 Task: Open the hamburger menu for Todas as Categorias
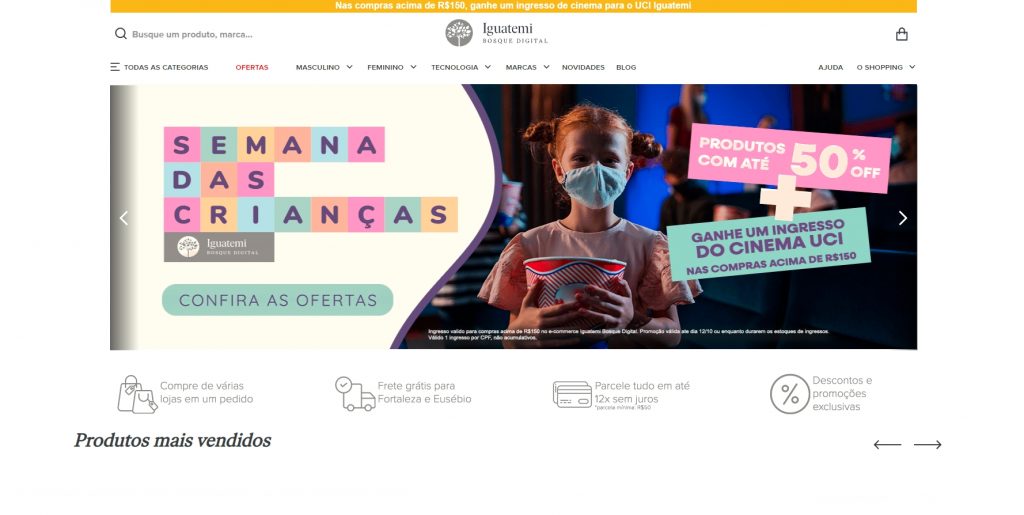coord(115,67)
